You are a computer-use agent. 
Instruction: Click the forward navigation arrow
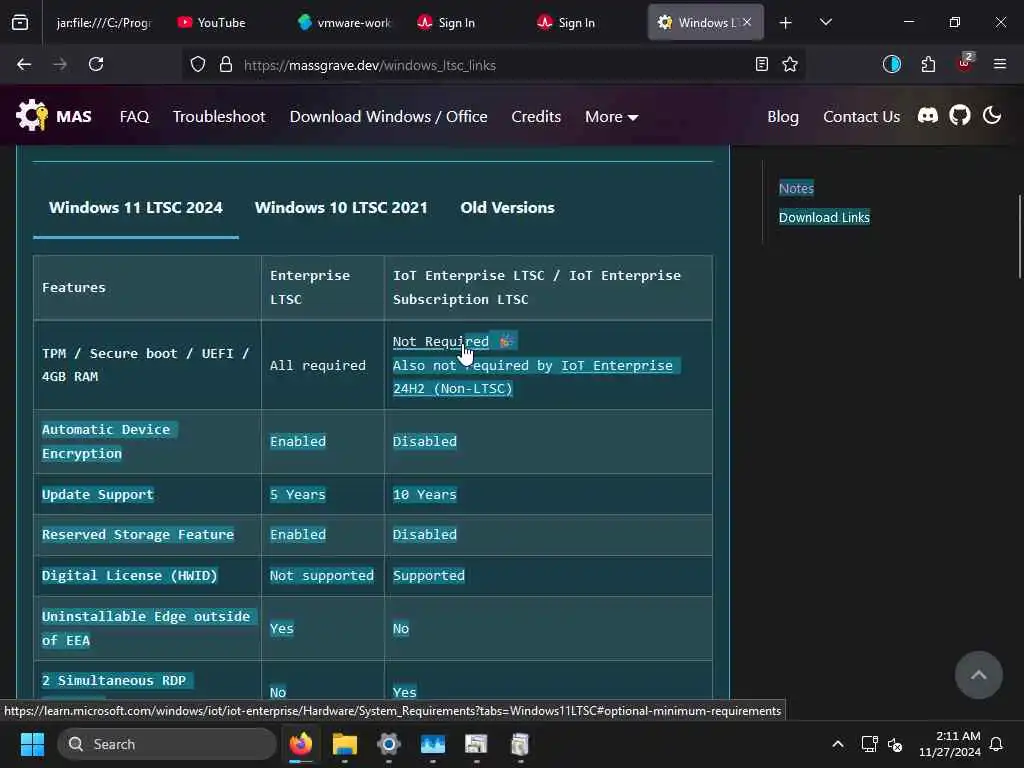(60, 64)
